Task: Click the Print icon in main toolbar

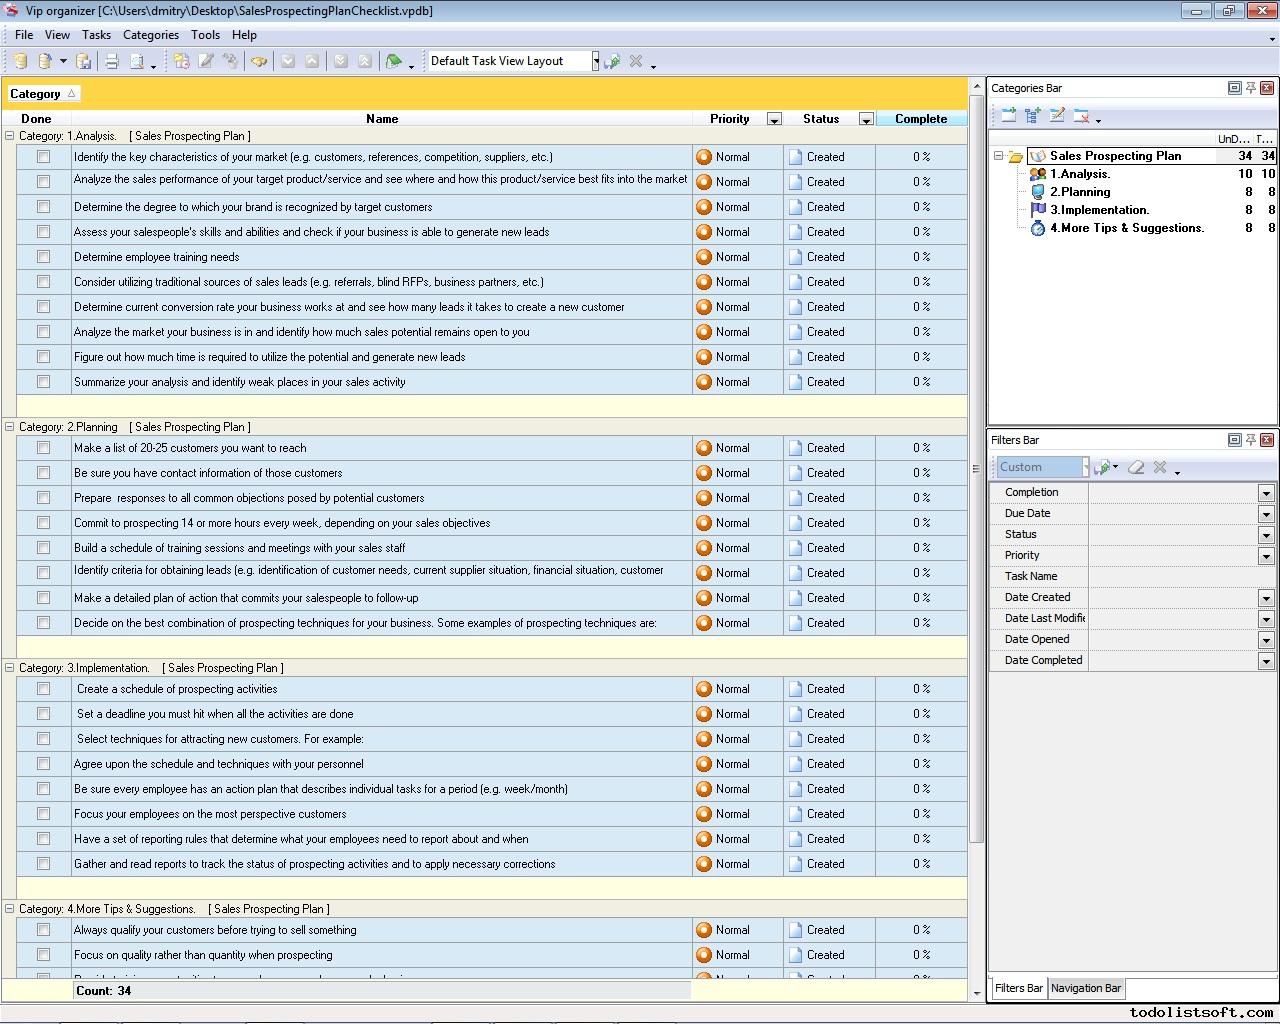Action: point(112,62)
